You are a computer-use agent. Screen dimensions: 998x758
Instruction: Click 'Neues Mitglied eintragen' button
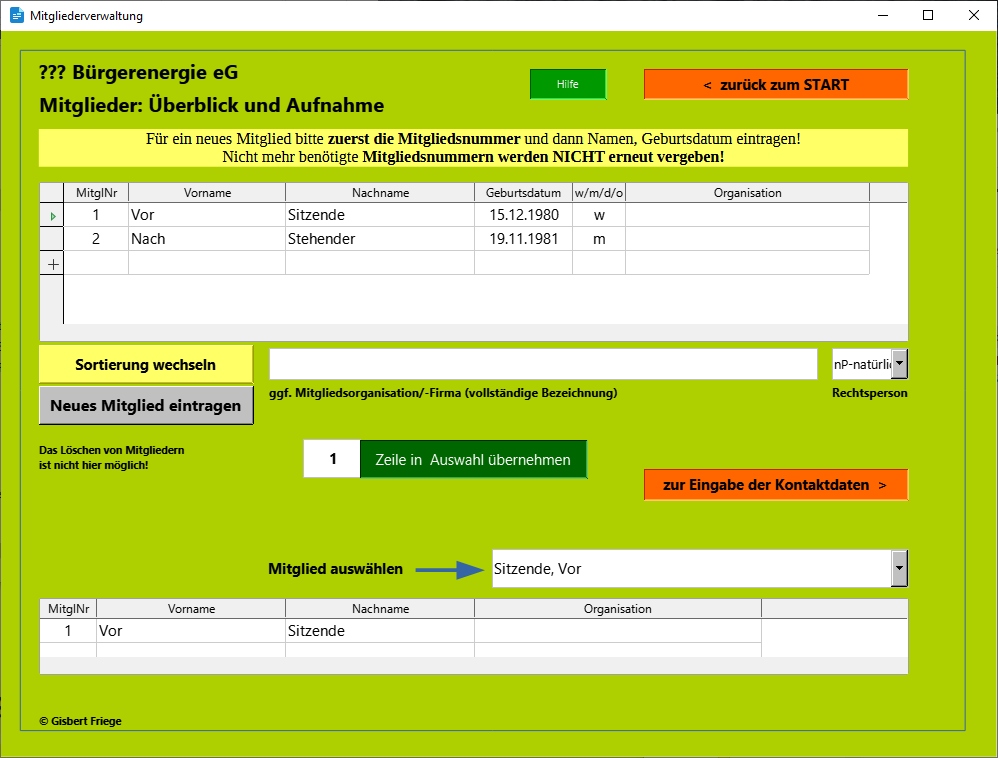pyautogui.click(x=146, y=405)
